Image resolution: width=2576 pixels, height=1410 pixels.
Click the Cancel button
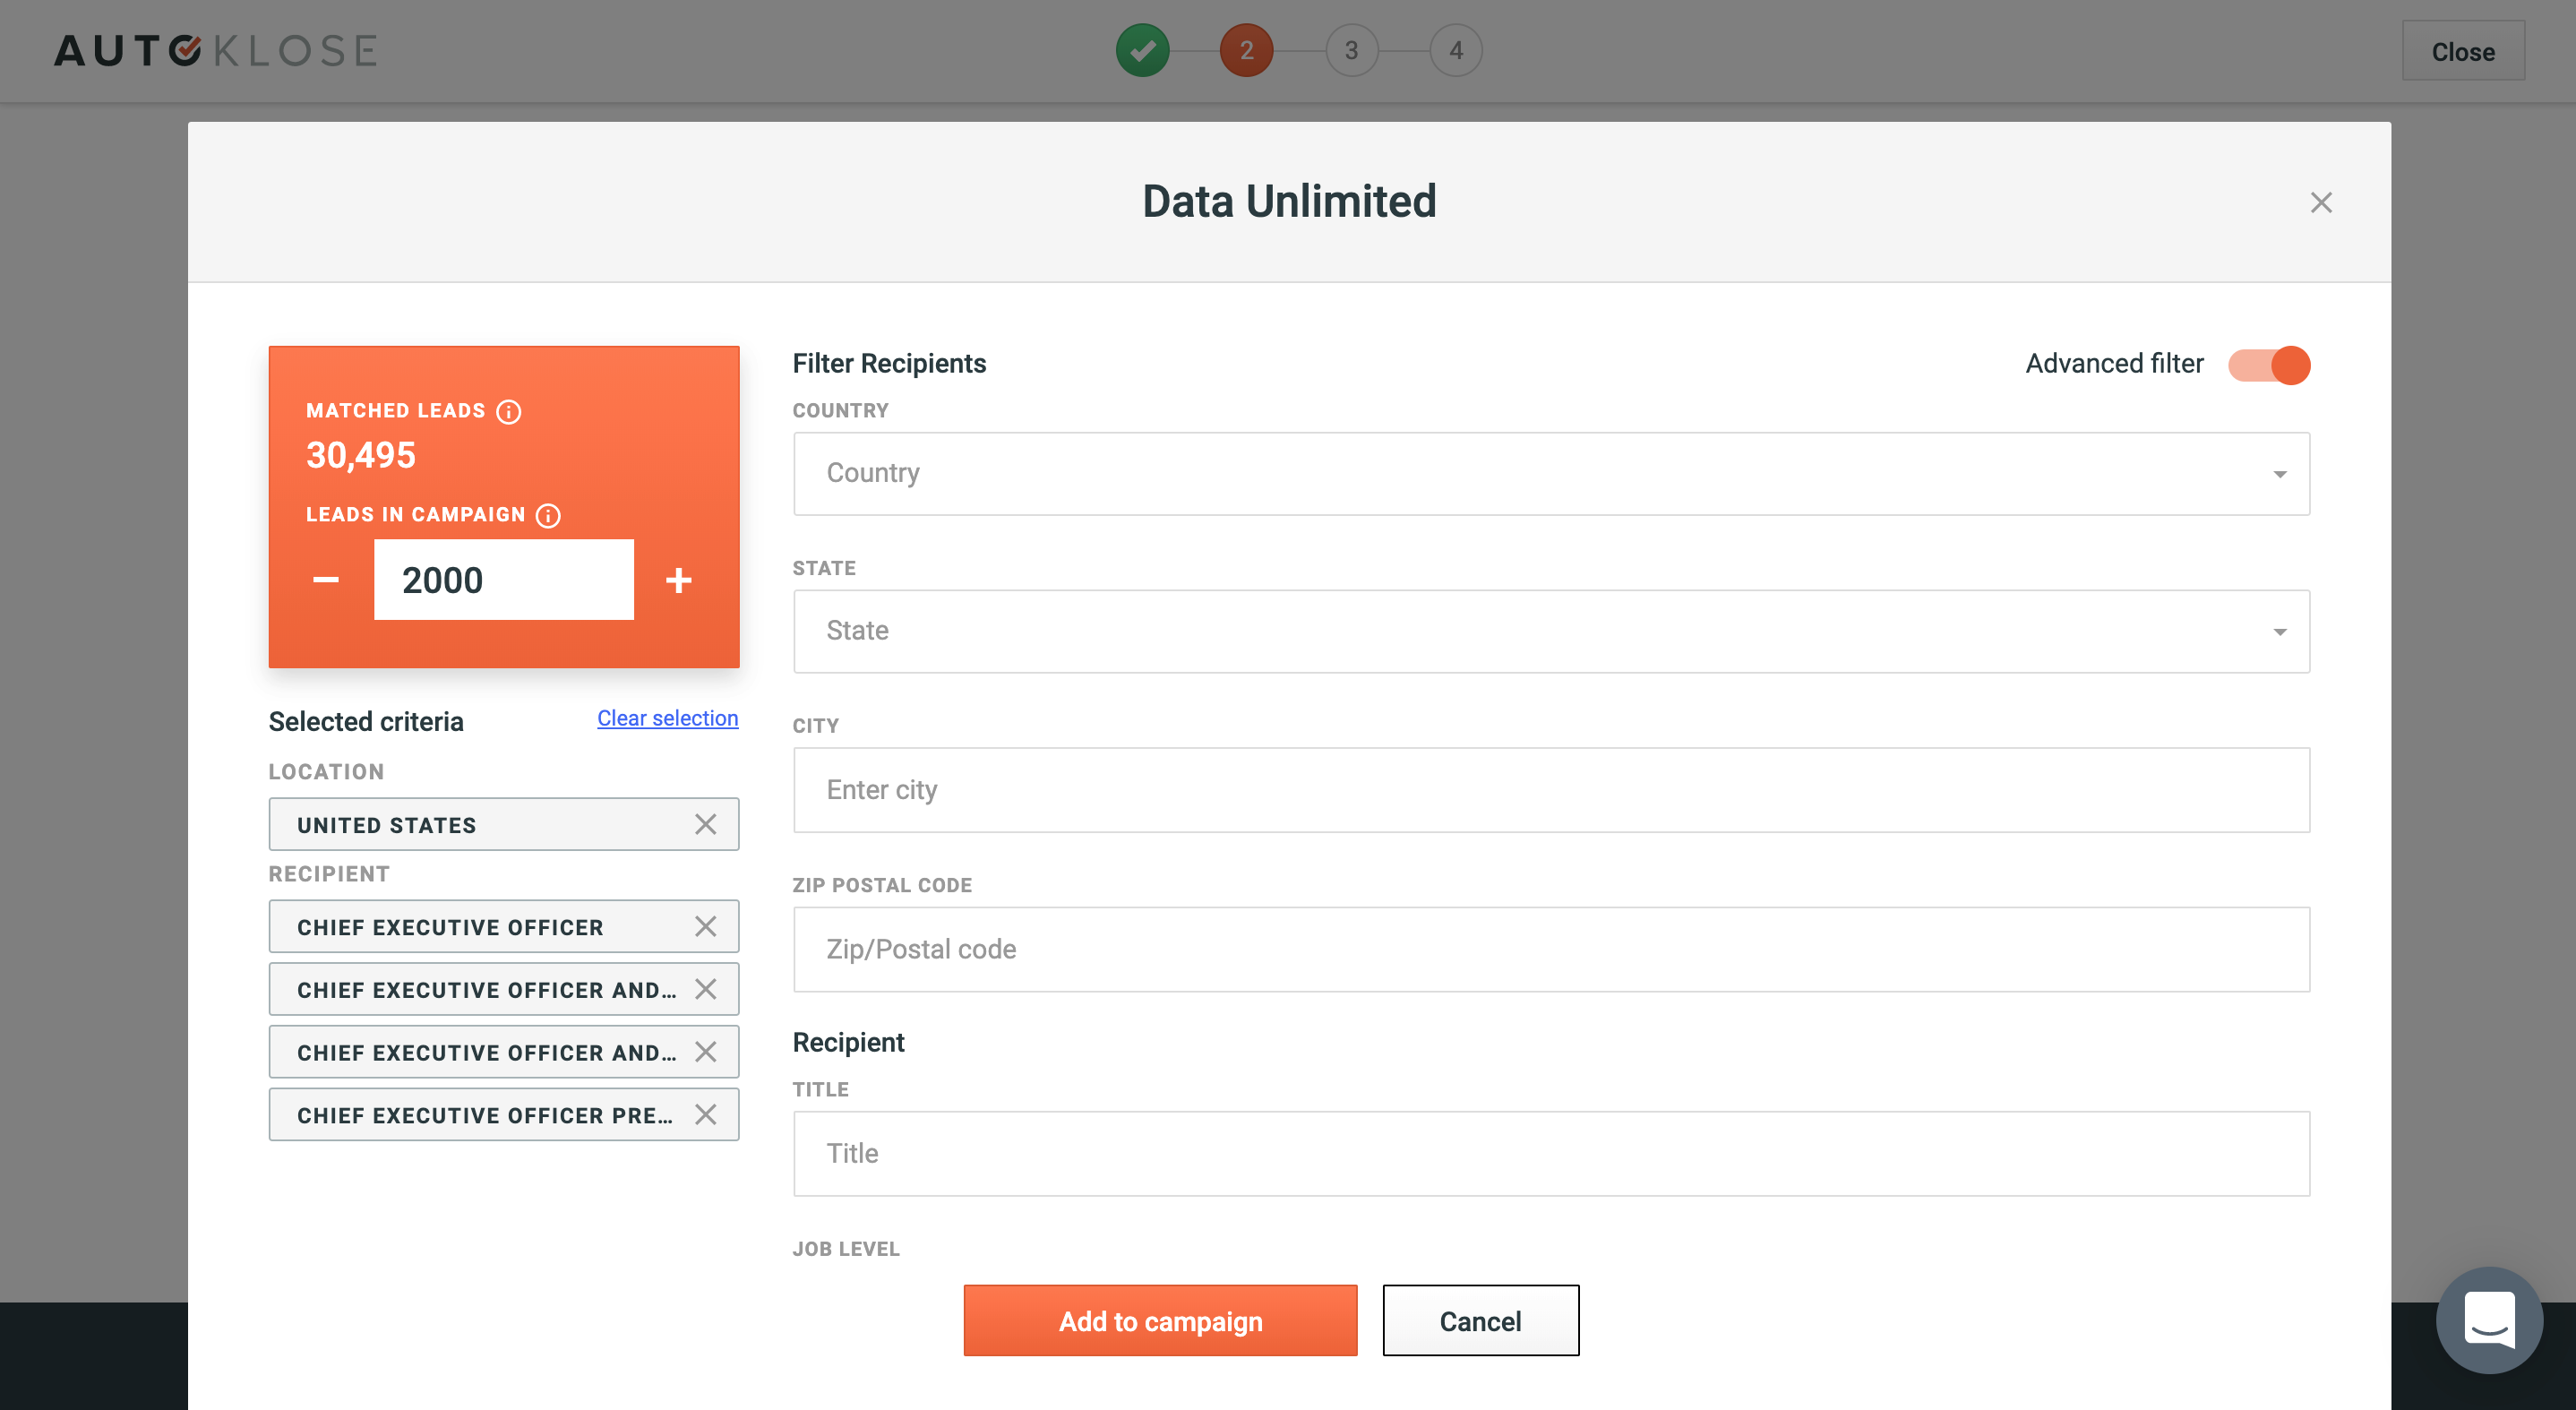click(1480, 1320)
